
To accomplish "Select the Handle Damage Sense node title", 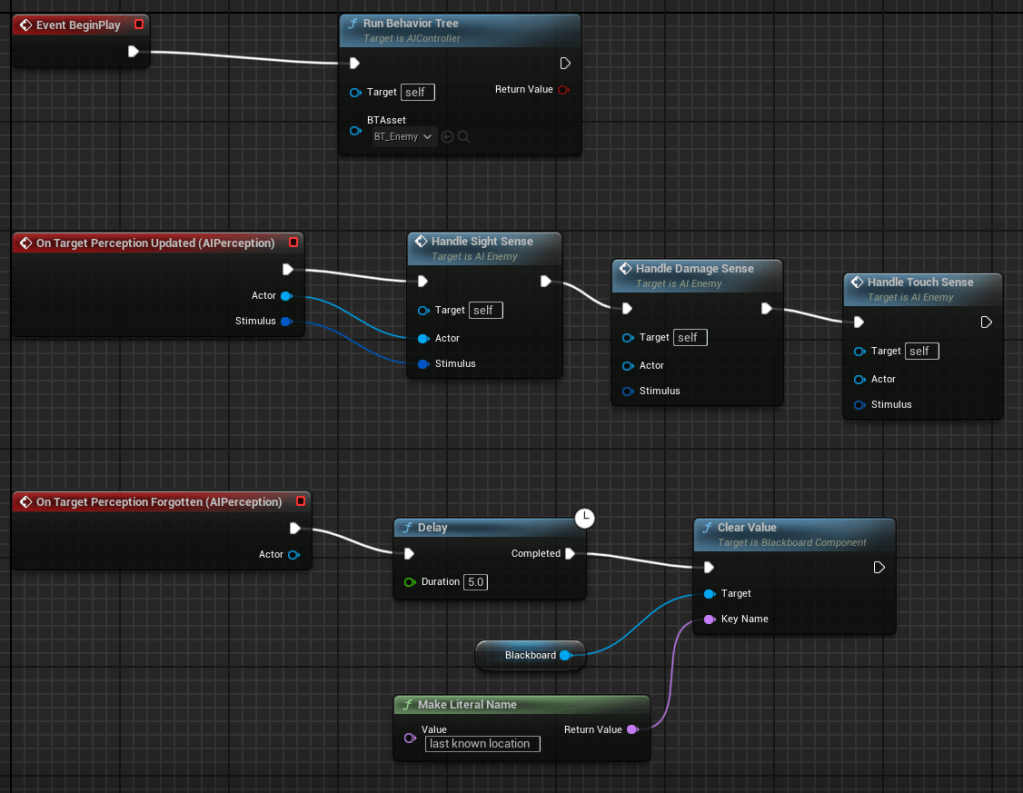I will [694, 268].
